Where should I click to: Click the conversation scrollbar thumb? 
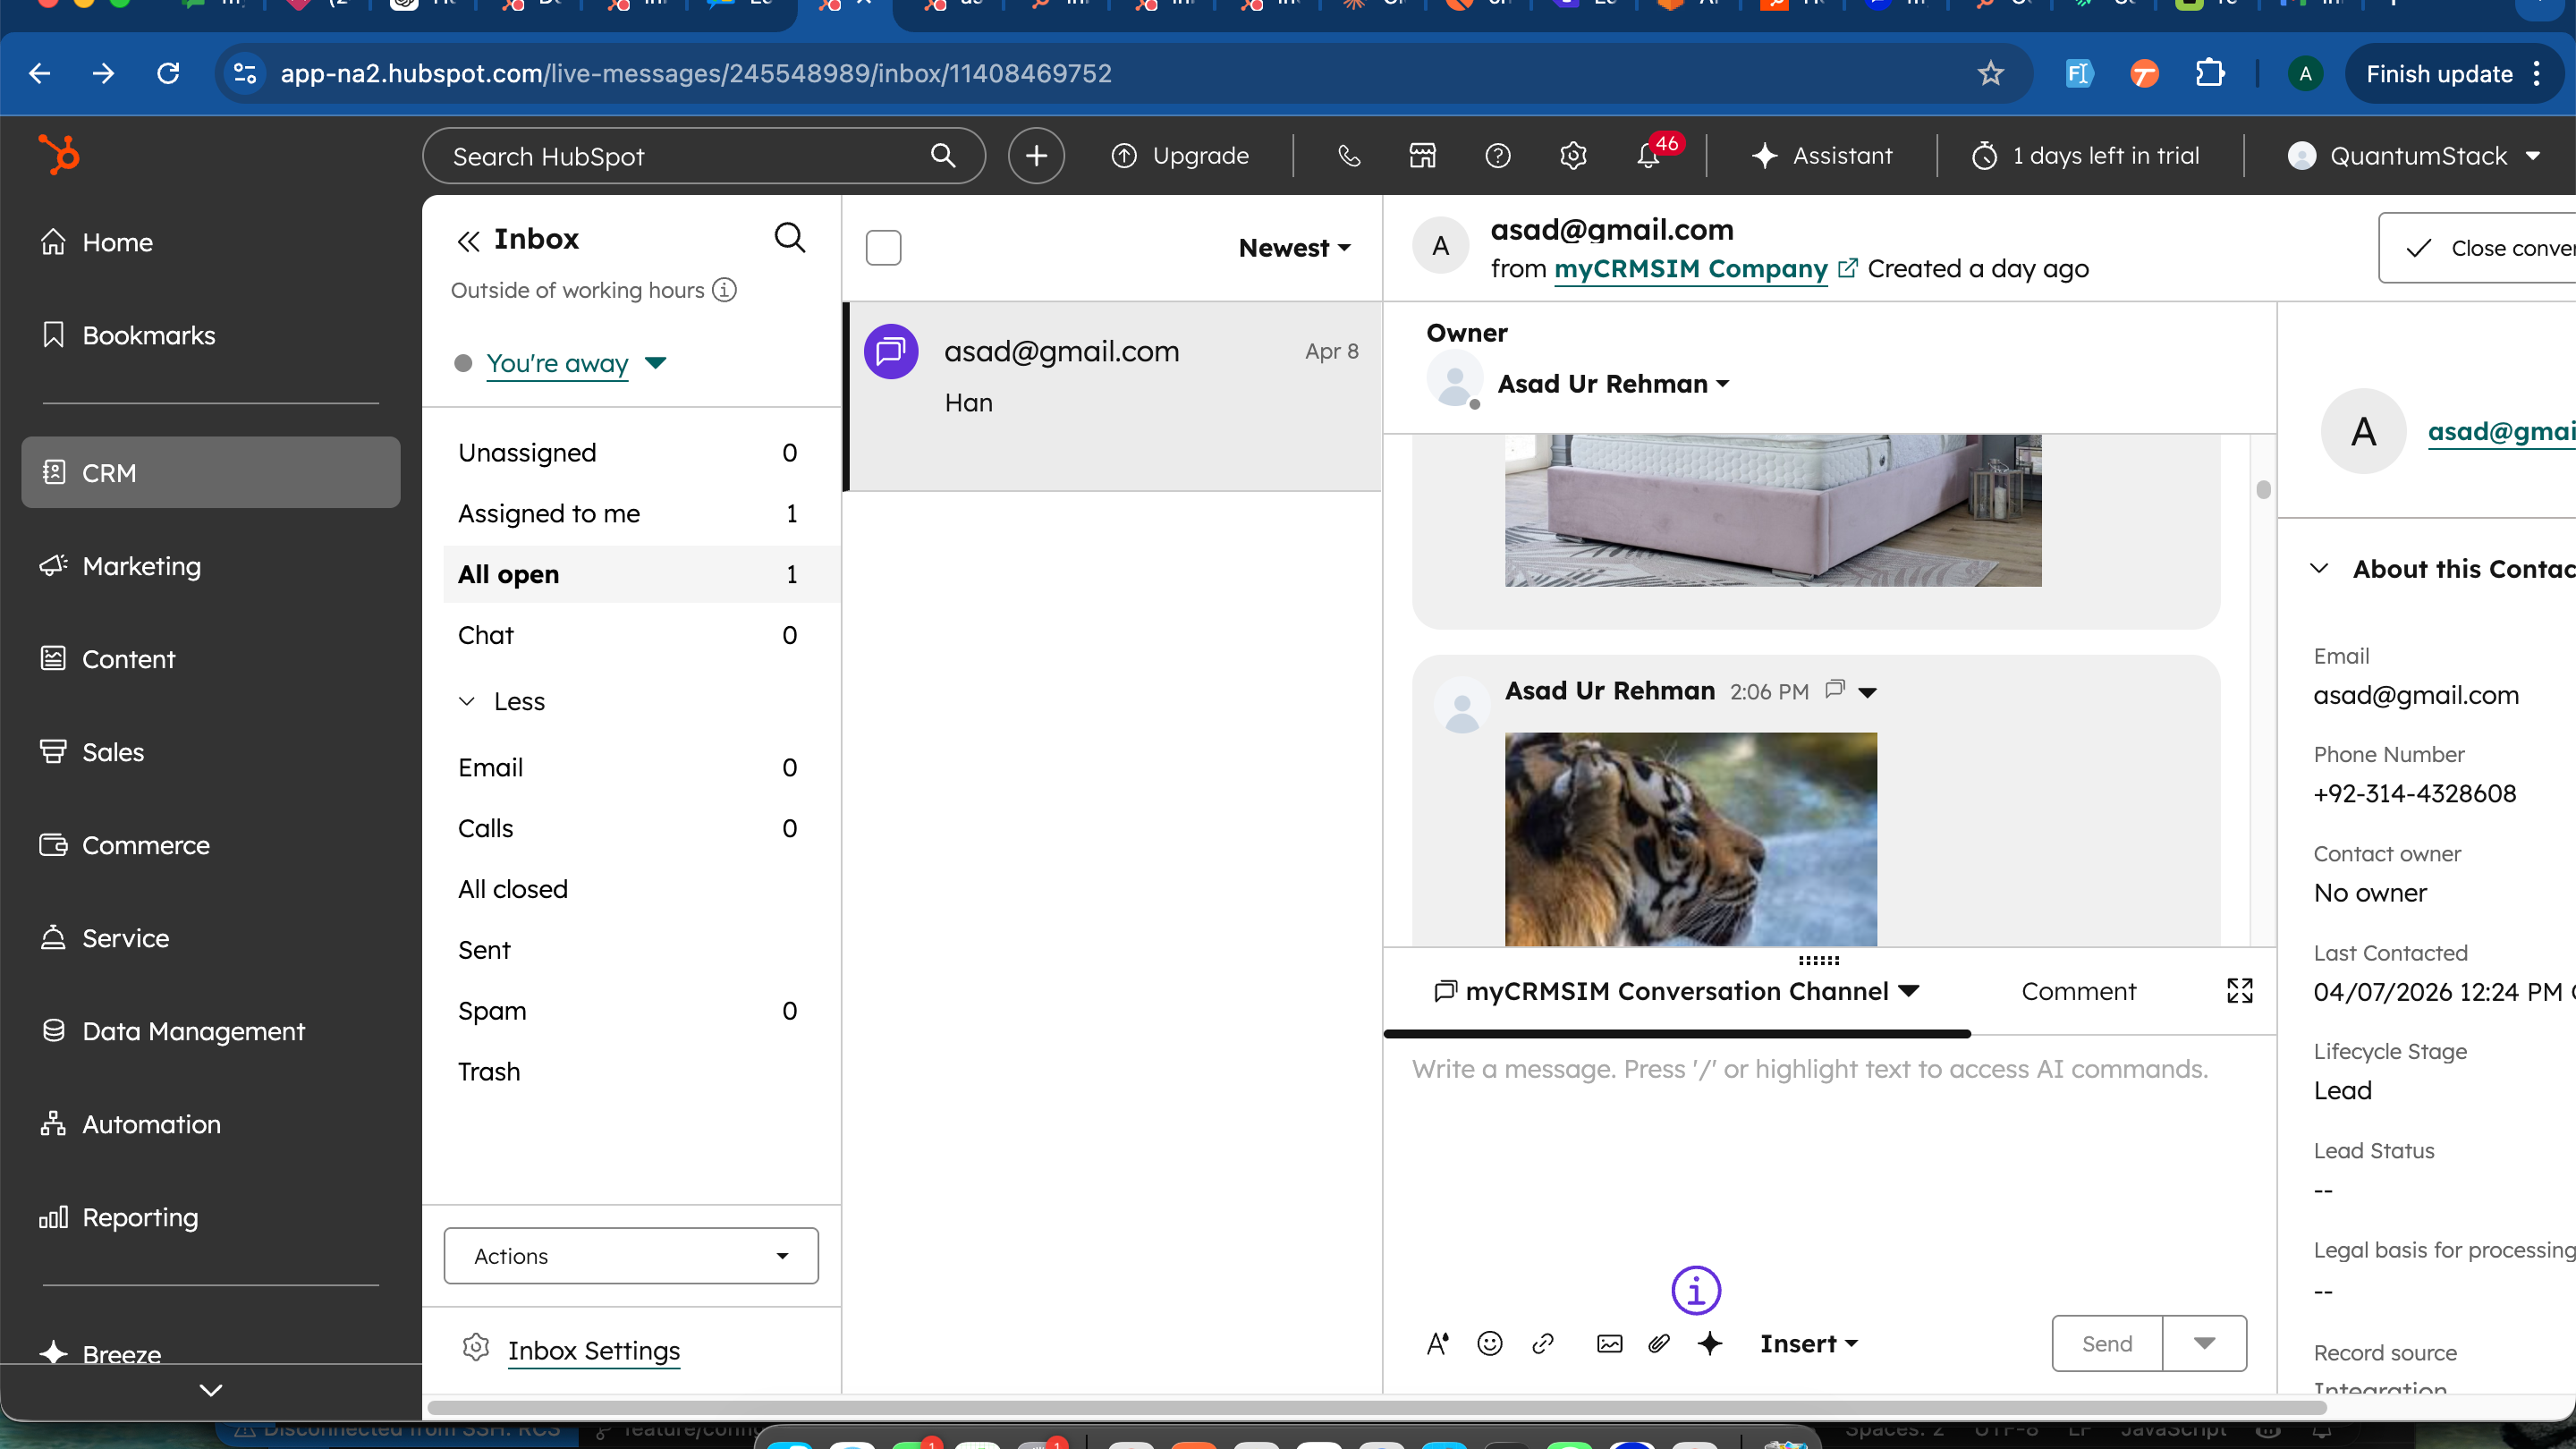[2263, 489]
